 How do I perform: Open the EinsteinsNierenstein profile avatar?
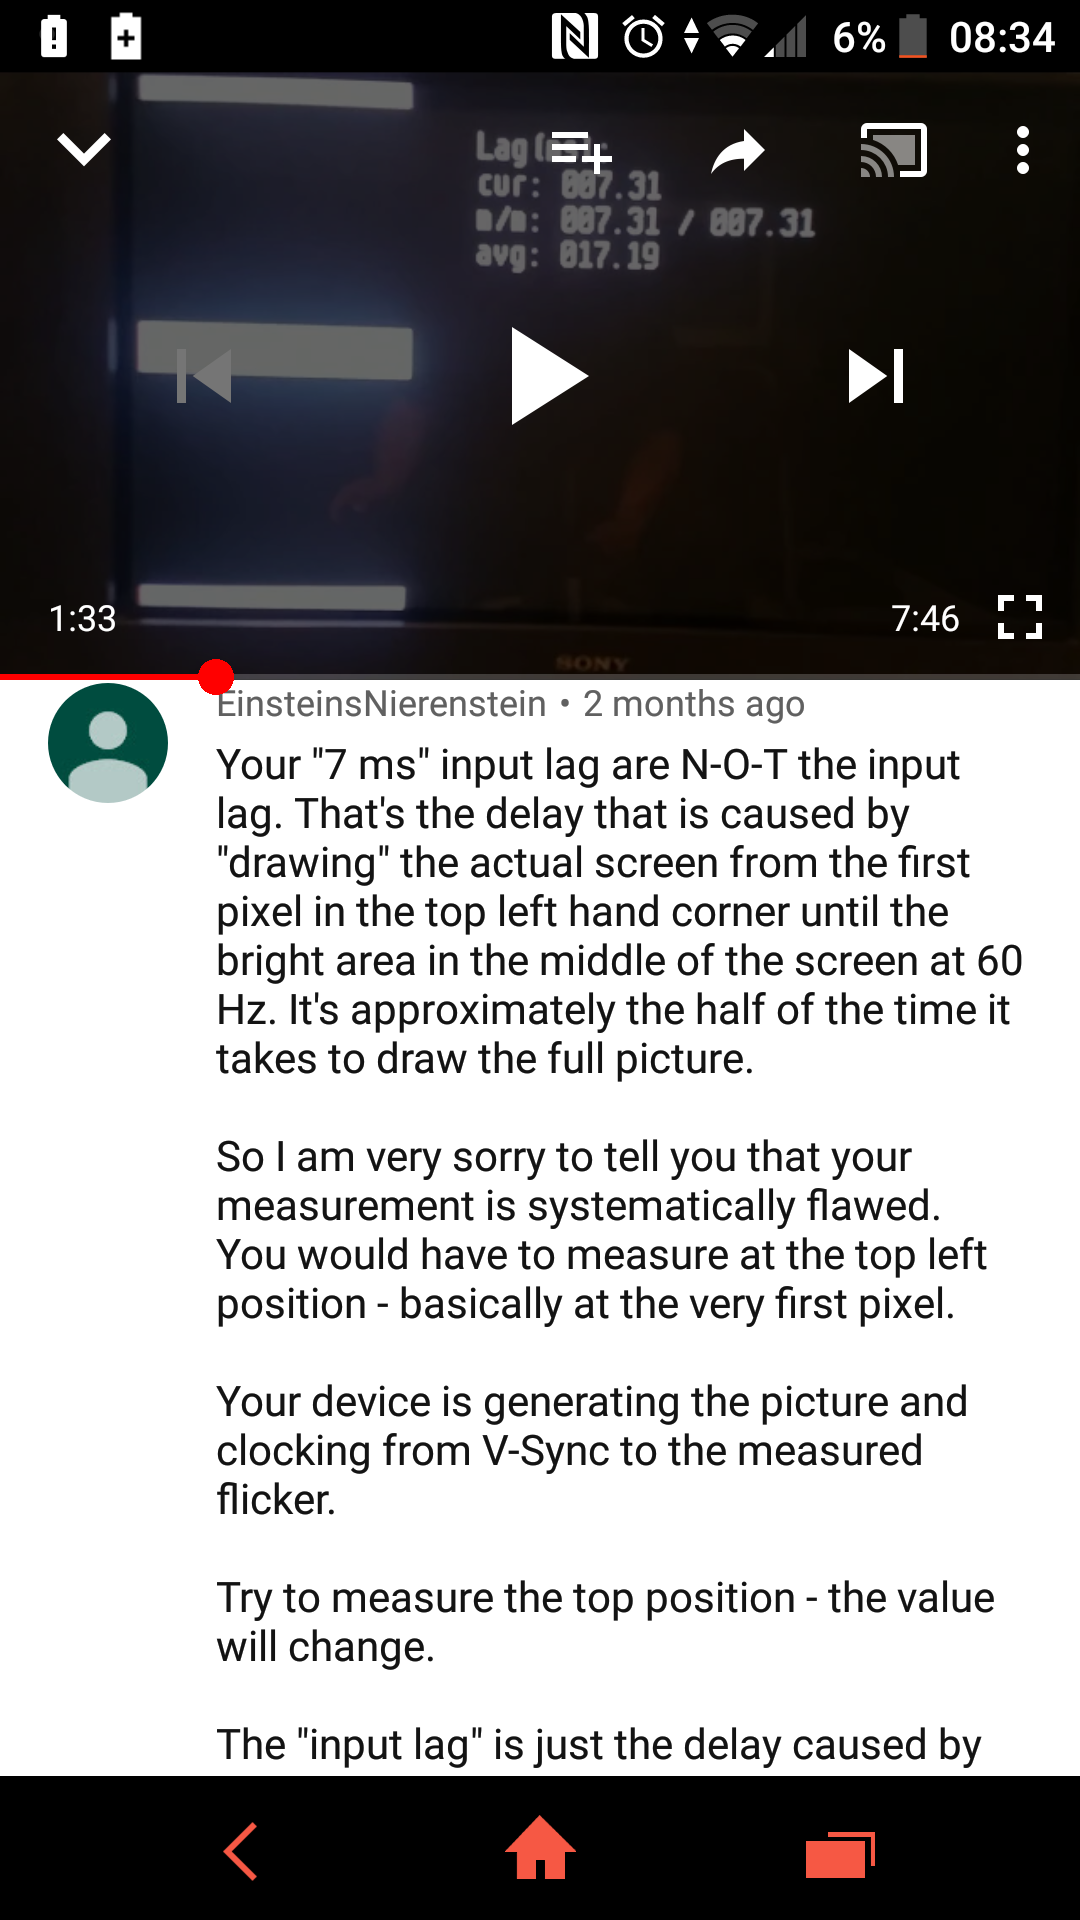click(108, 743)
